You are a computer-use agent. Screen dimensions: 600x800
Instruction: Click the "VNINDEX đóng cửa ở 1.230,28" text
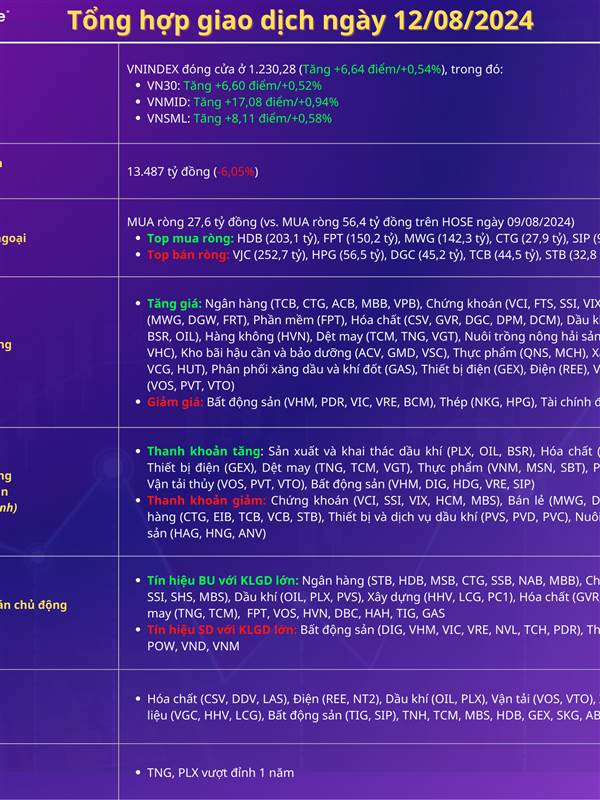point(211,69)
